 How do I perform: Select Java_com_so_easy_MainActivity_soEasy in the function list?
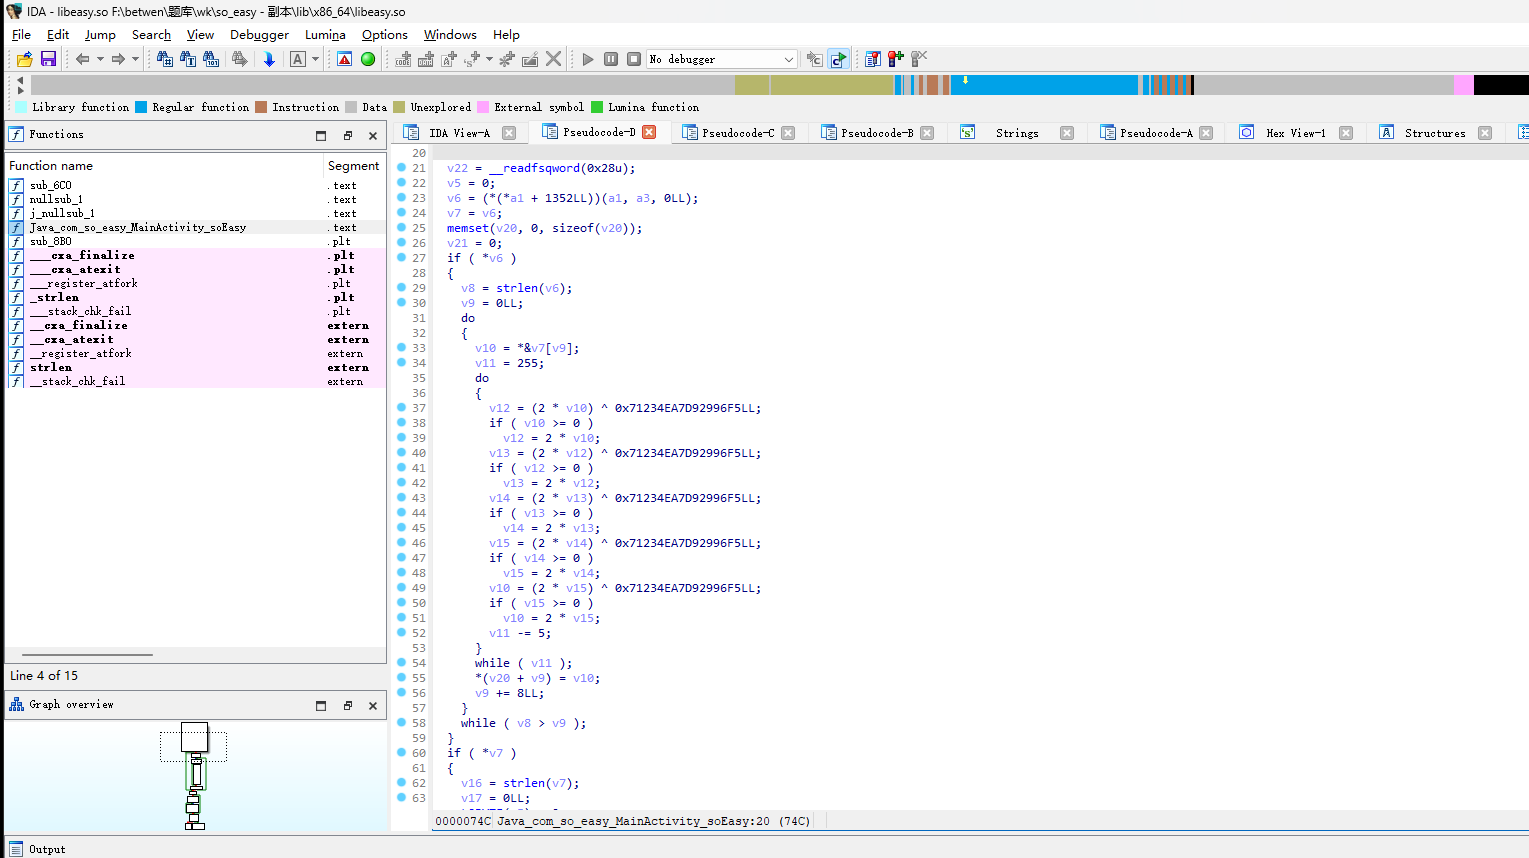(x=137, y=228)
